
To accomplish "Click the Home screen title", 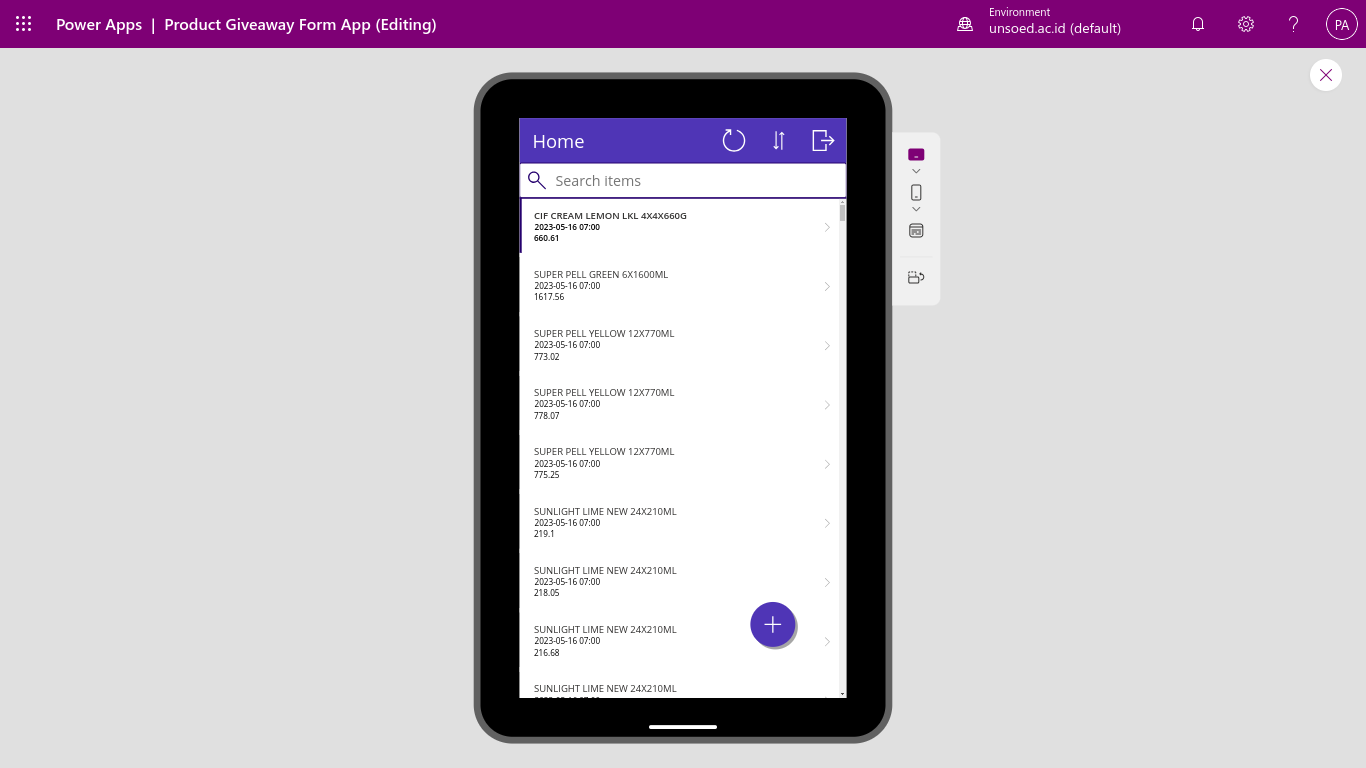I will click(558, 141).
